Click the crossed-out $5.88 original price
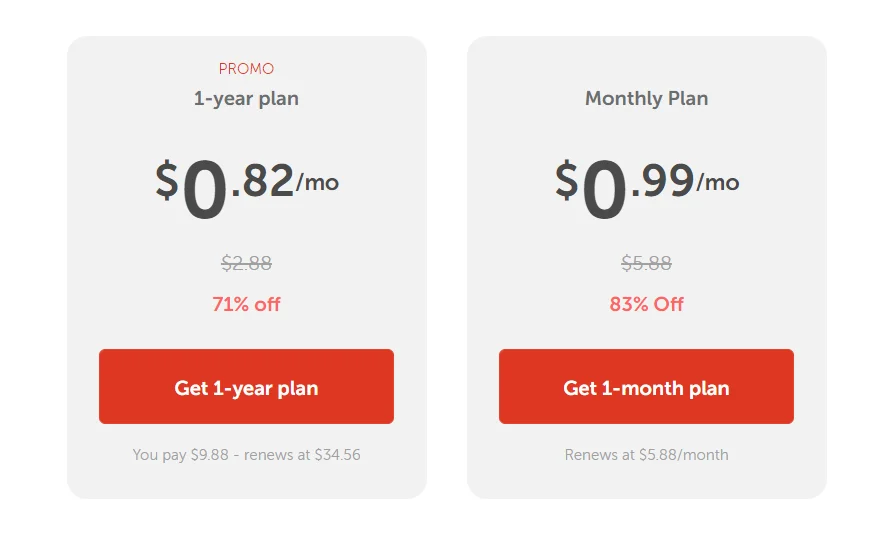Viewport: 892px width, 533px height. (x=646, y=264)
